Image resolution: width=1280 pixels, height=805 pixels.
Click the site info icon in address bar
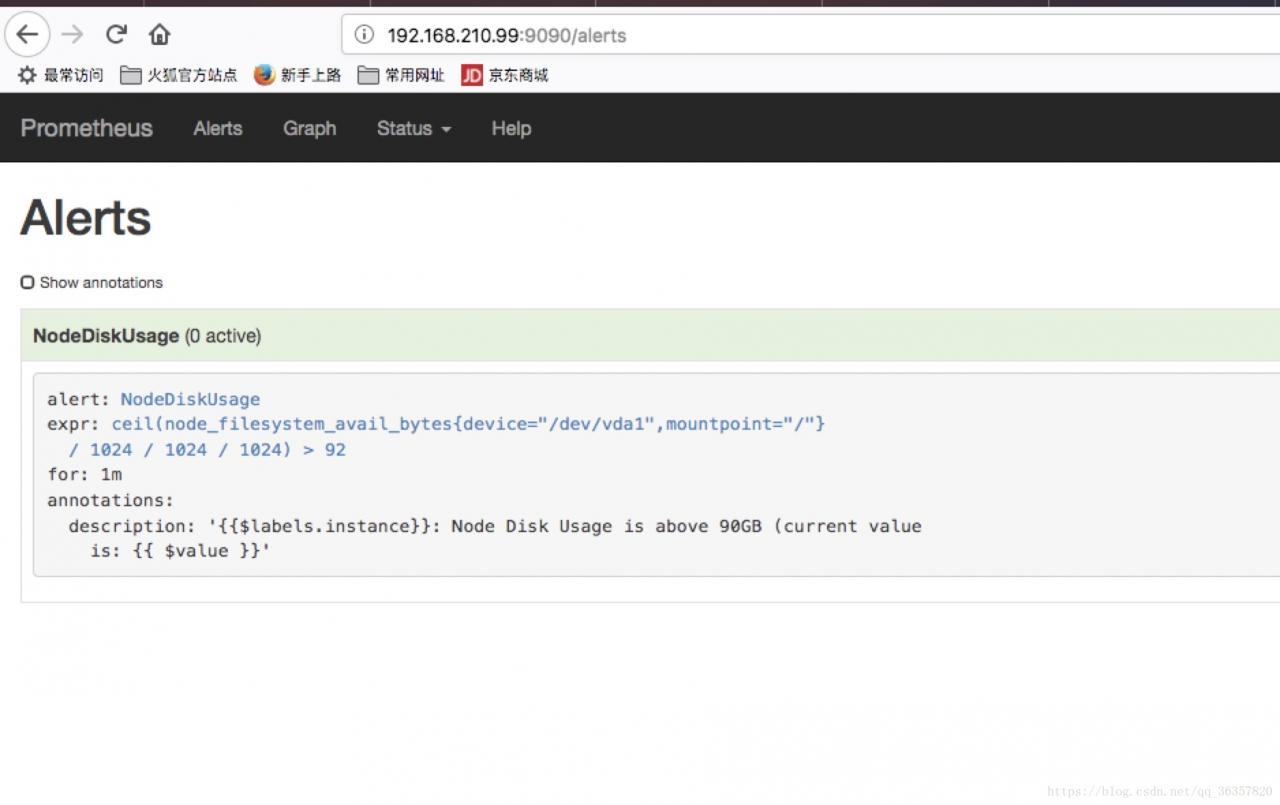(x=364, y=35)
